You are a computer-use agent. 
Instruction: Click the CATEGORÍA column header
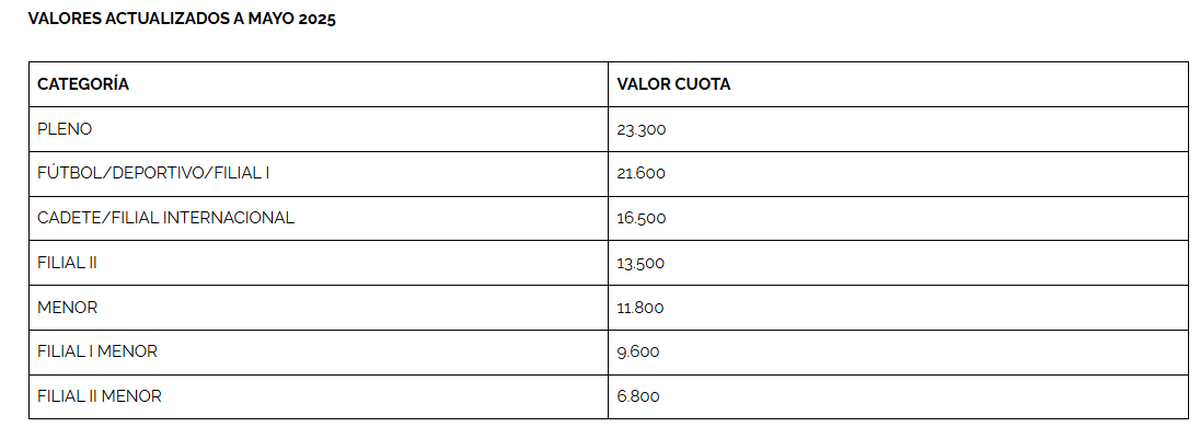coord(83,85)
